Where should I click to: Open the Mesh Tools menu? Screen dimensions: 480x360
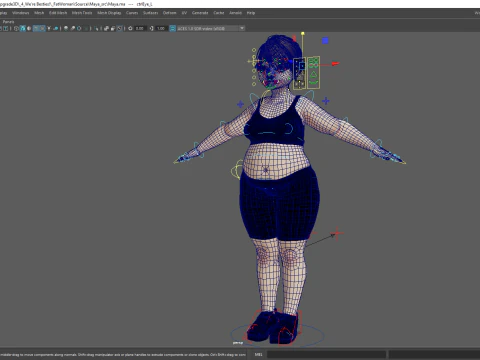[x=82, y=13]
